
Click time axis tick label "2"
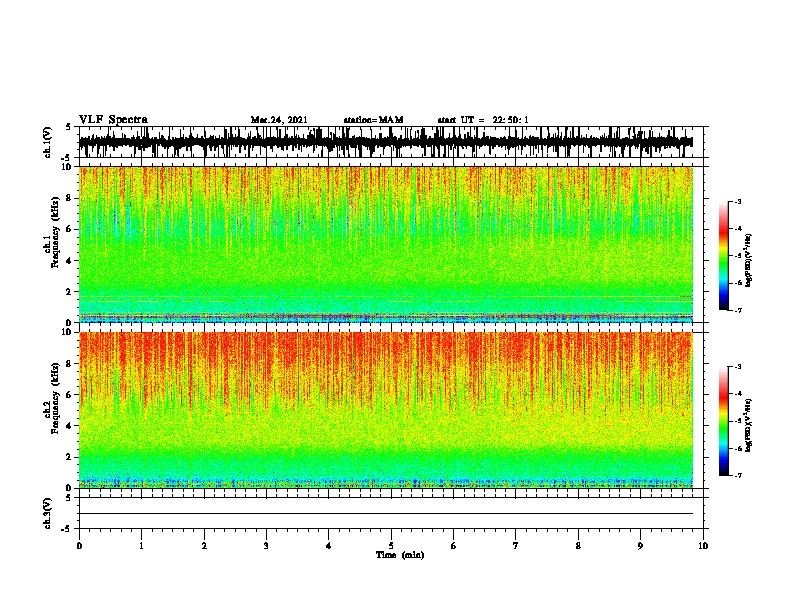point(204,546)
